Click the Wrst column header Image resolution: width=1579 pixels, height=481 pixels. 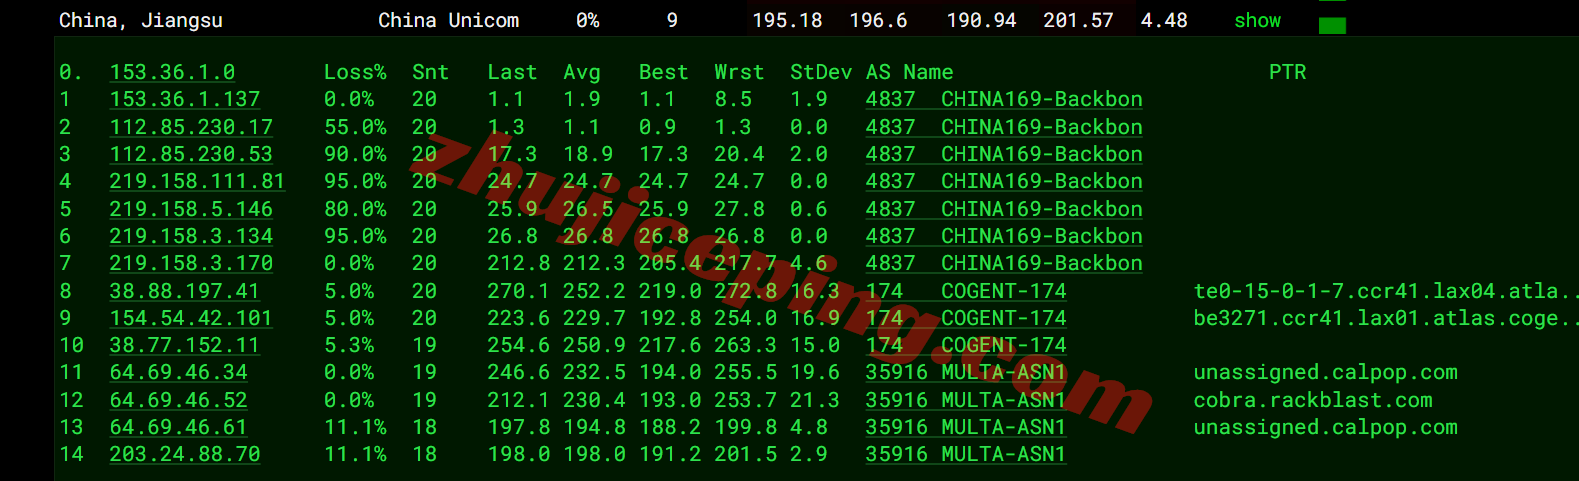739,72
